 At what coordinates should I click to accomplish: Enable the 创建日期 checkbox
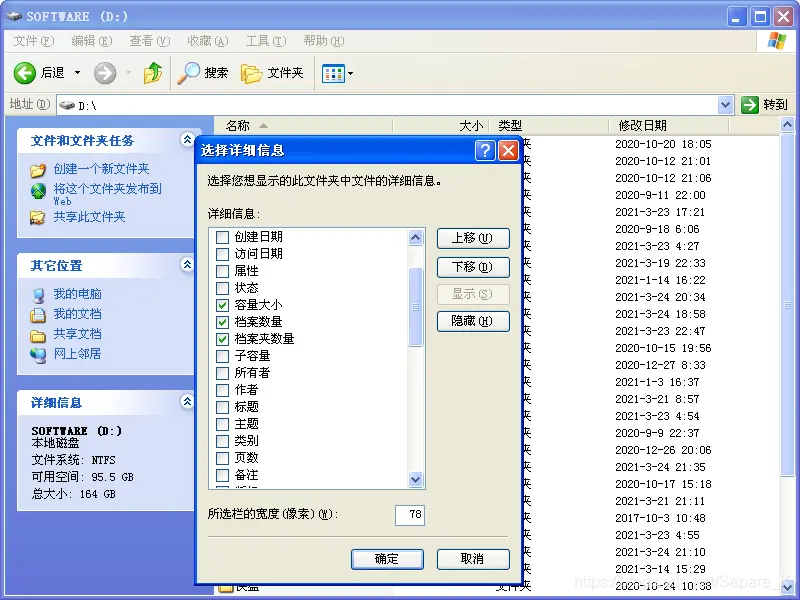click(222, 237)
